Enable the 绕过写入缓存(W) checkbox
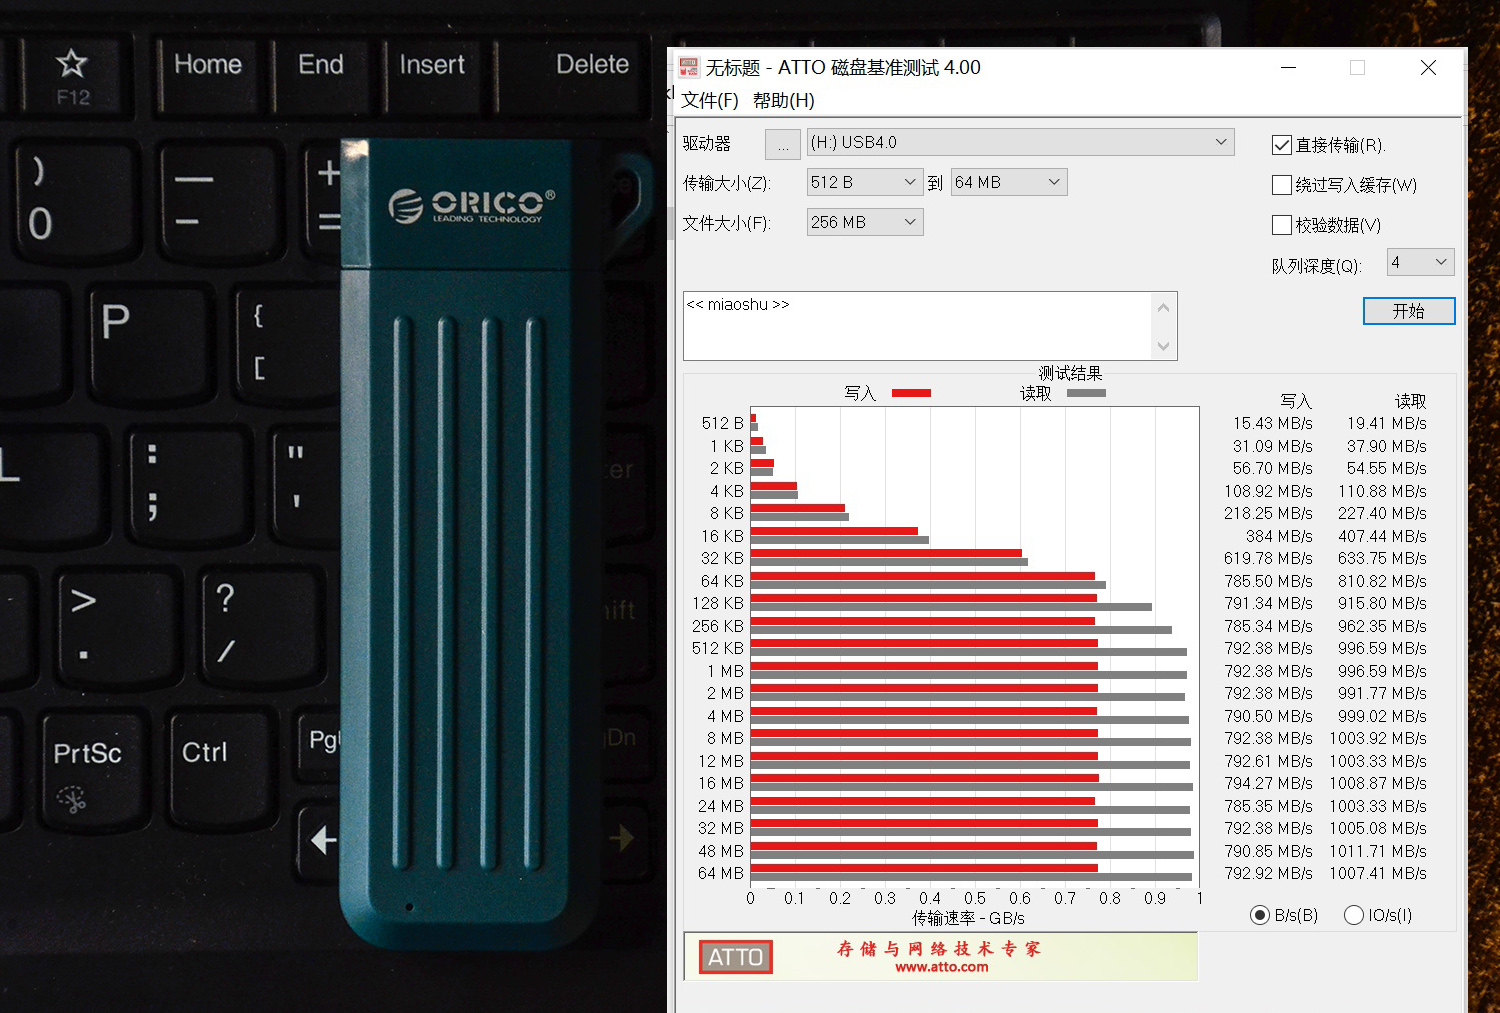This screenshot has width=1500, height=1013. tap(1282, 185)
